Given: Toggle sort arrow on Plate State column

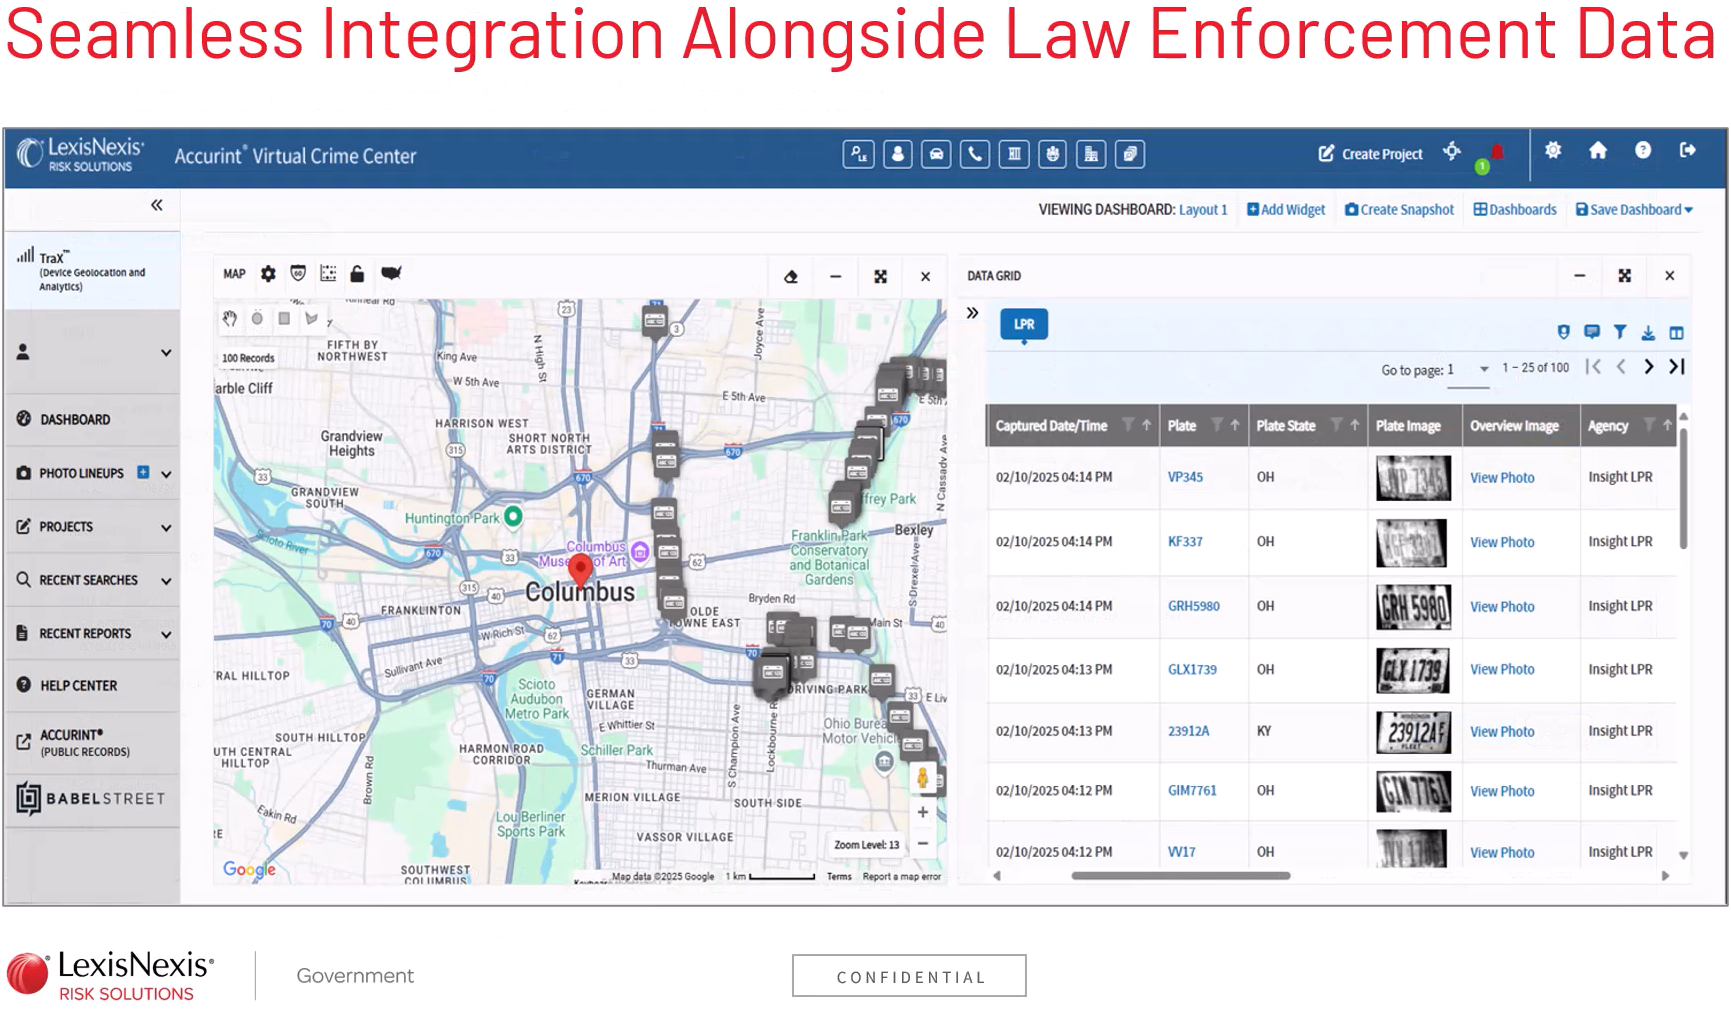Looking at the screenshot, I should pyautogui.click(x=1355, y=425).
